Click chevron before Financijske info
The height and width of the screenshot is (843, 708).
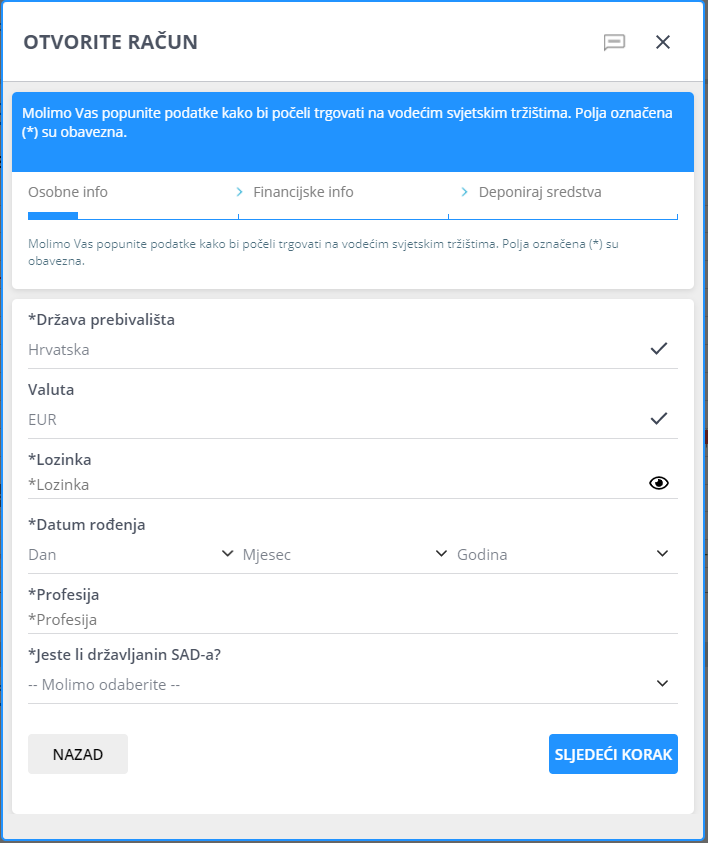(x=240, y=192)
